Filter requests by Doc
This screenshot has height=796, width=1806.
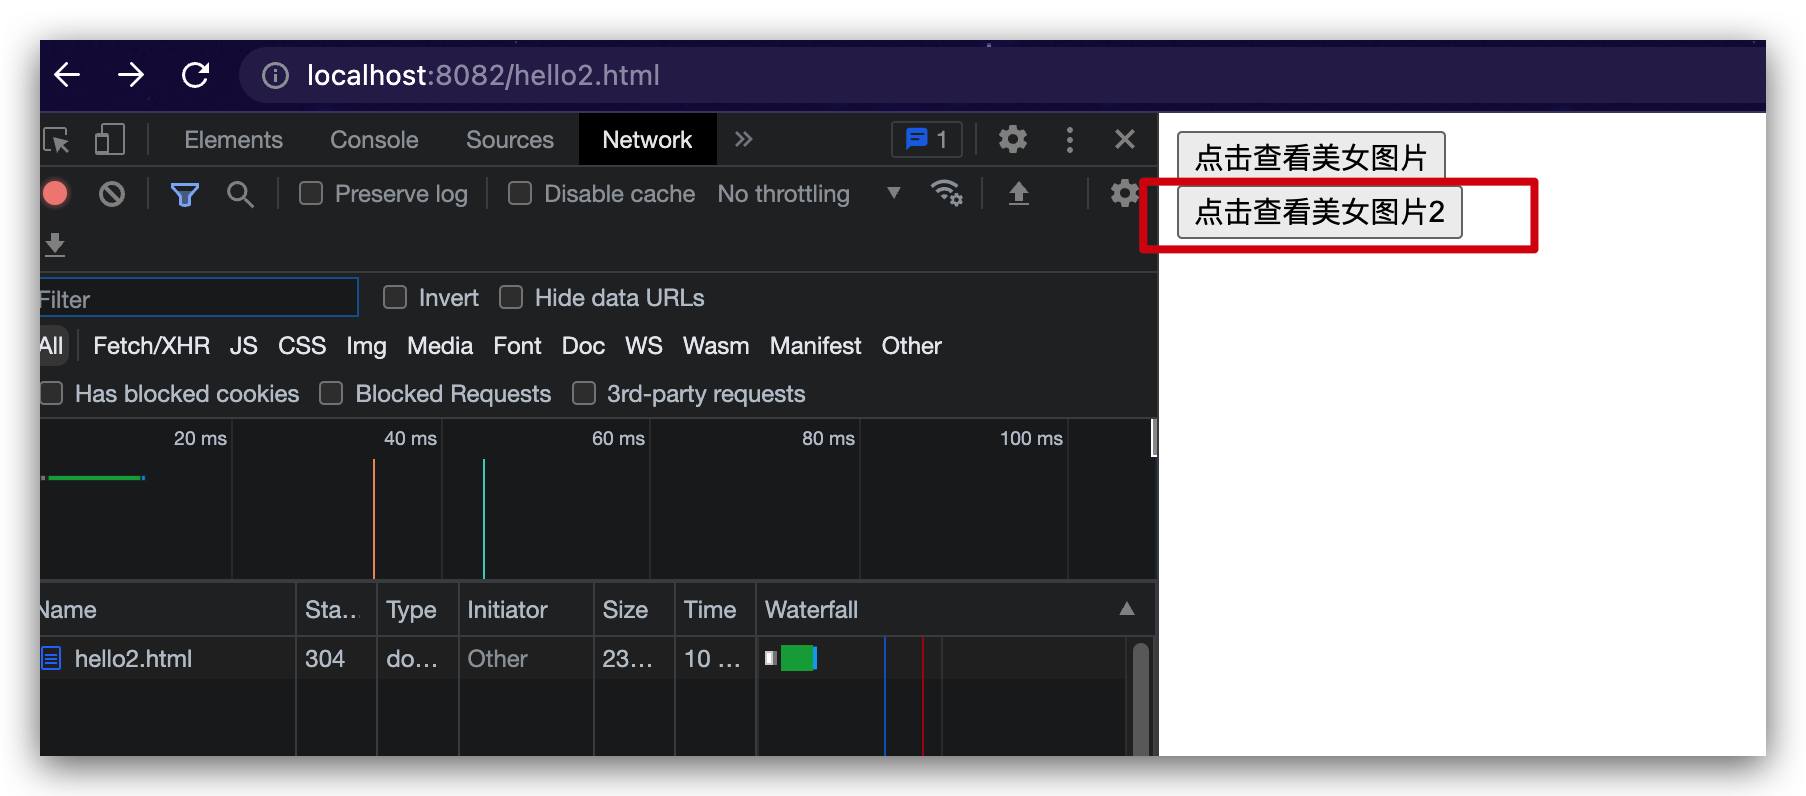pyautogui.click(x=583, y=346)
